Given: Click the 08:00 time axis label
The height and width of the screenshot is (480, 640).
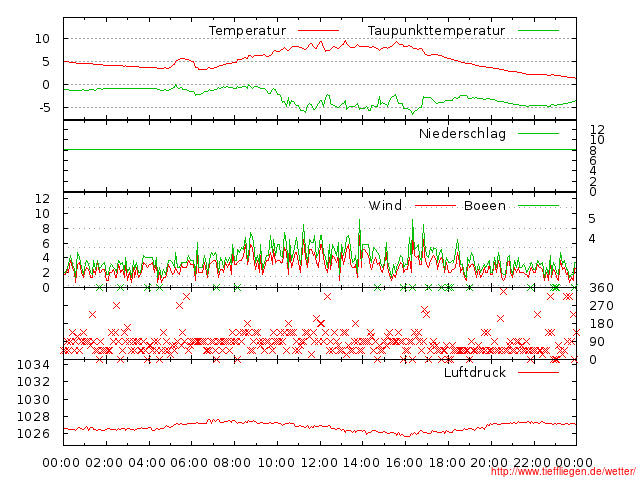Looking at the screenshot, I should (232, 463).
